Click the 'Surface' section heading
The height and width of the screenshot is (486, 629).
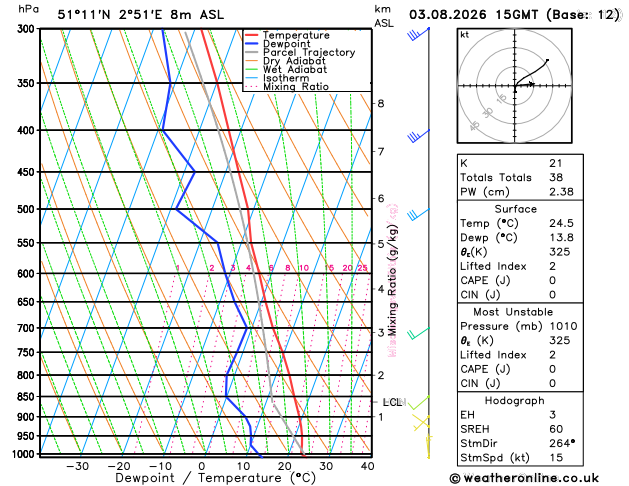coord(515,209)
